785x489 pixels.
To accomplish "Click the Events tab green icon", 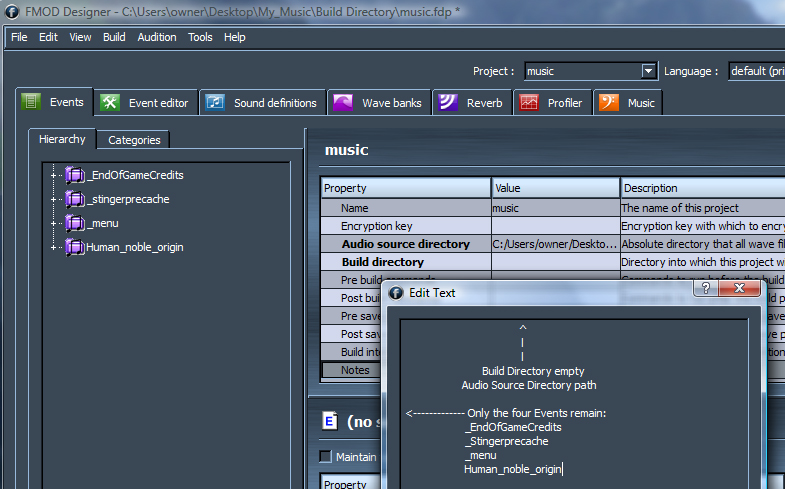I will pyautogui.click(x=31, y=102).
